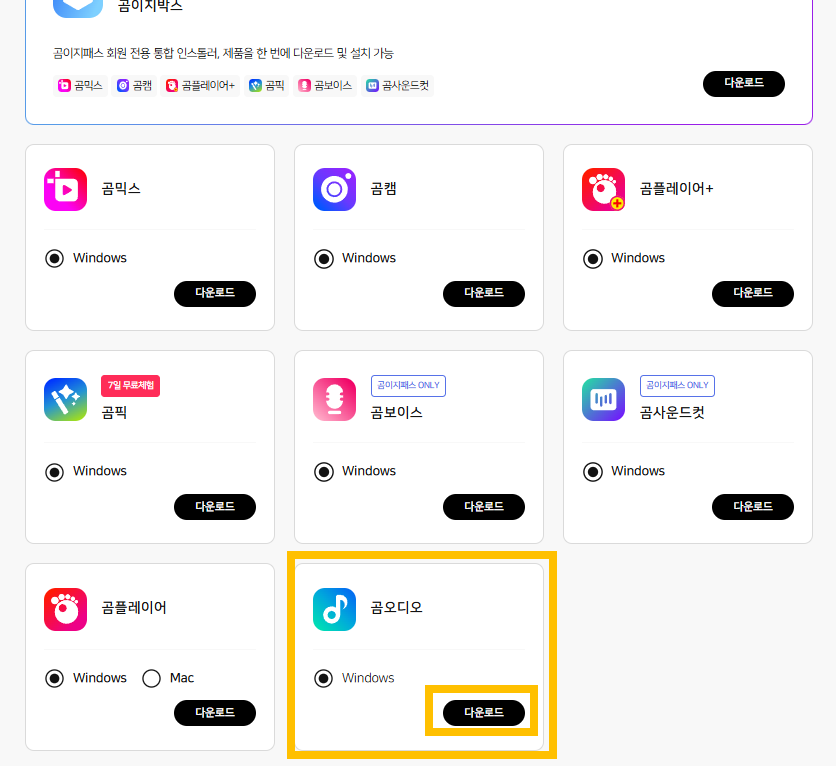The width and height of the screenshot is (836, 766).
Task: Click the 곰플레이어 red paw icon
Action: click(x=66, y=609)
